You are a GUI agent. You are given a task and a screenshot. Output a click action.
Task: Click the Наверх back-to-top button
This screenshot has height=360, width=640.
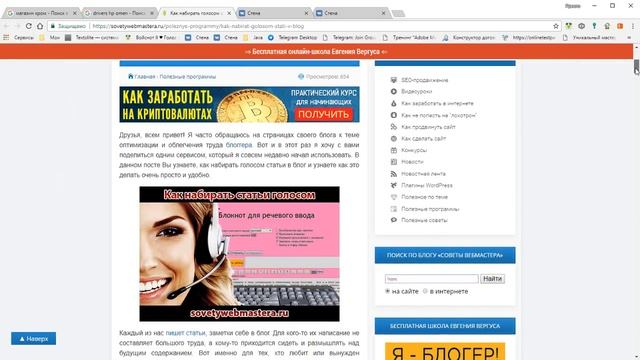point(33,338)
